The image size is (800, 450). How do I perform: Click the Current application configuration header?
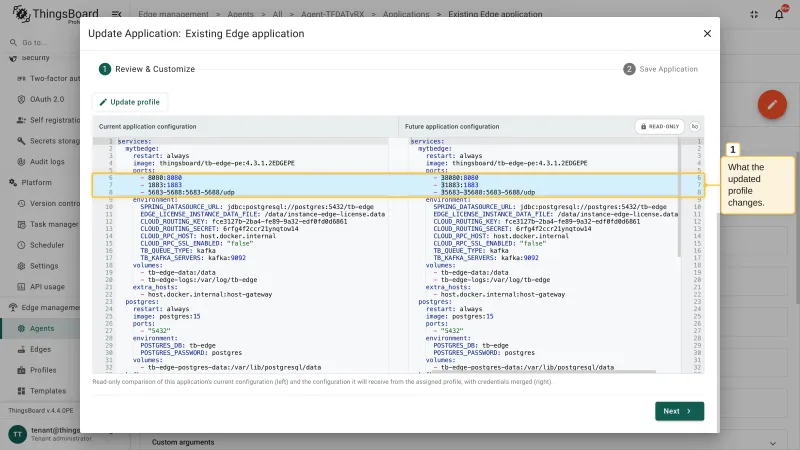coord(147,127)
